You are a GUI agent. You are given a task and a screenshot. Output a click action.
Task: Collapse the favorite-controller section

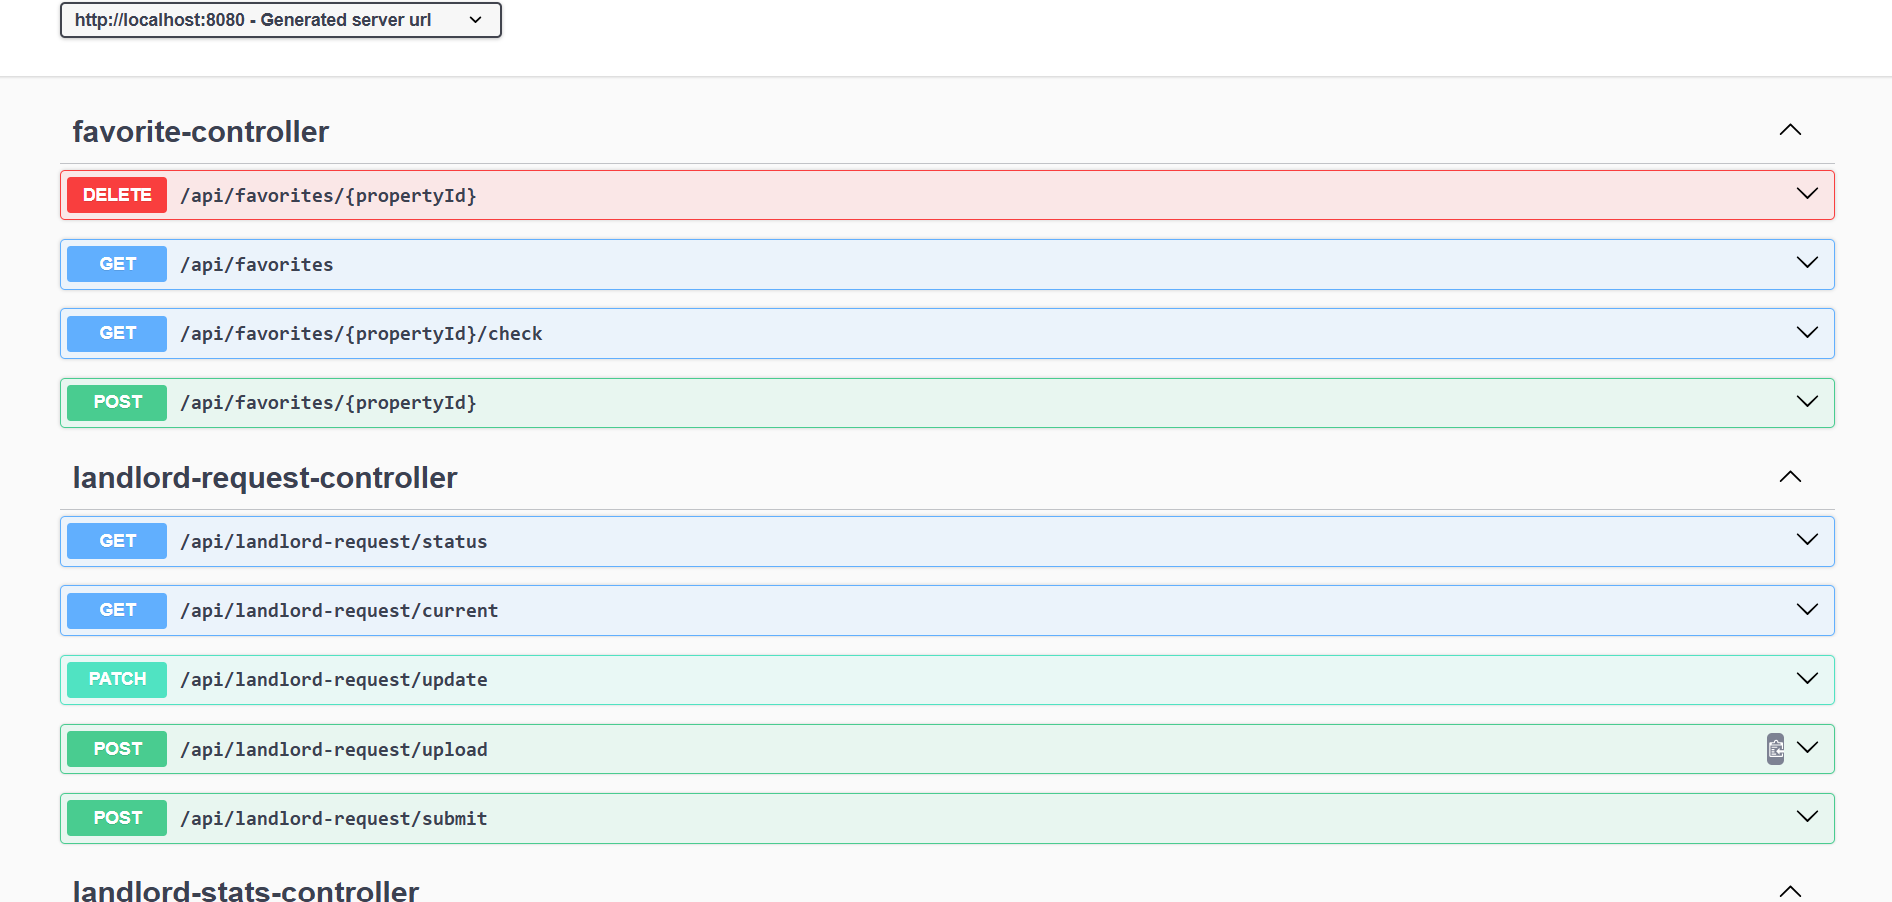tap(1790, 130)
